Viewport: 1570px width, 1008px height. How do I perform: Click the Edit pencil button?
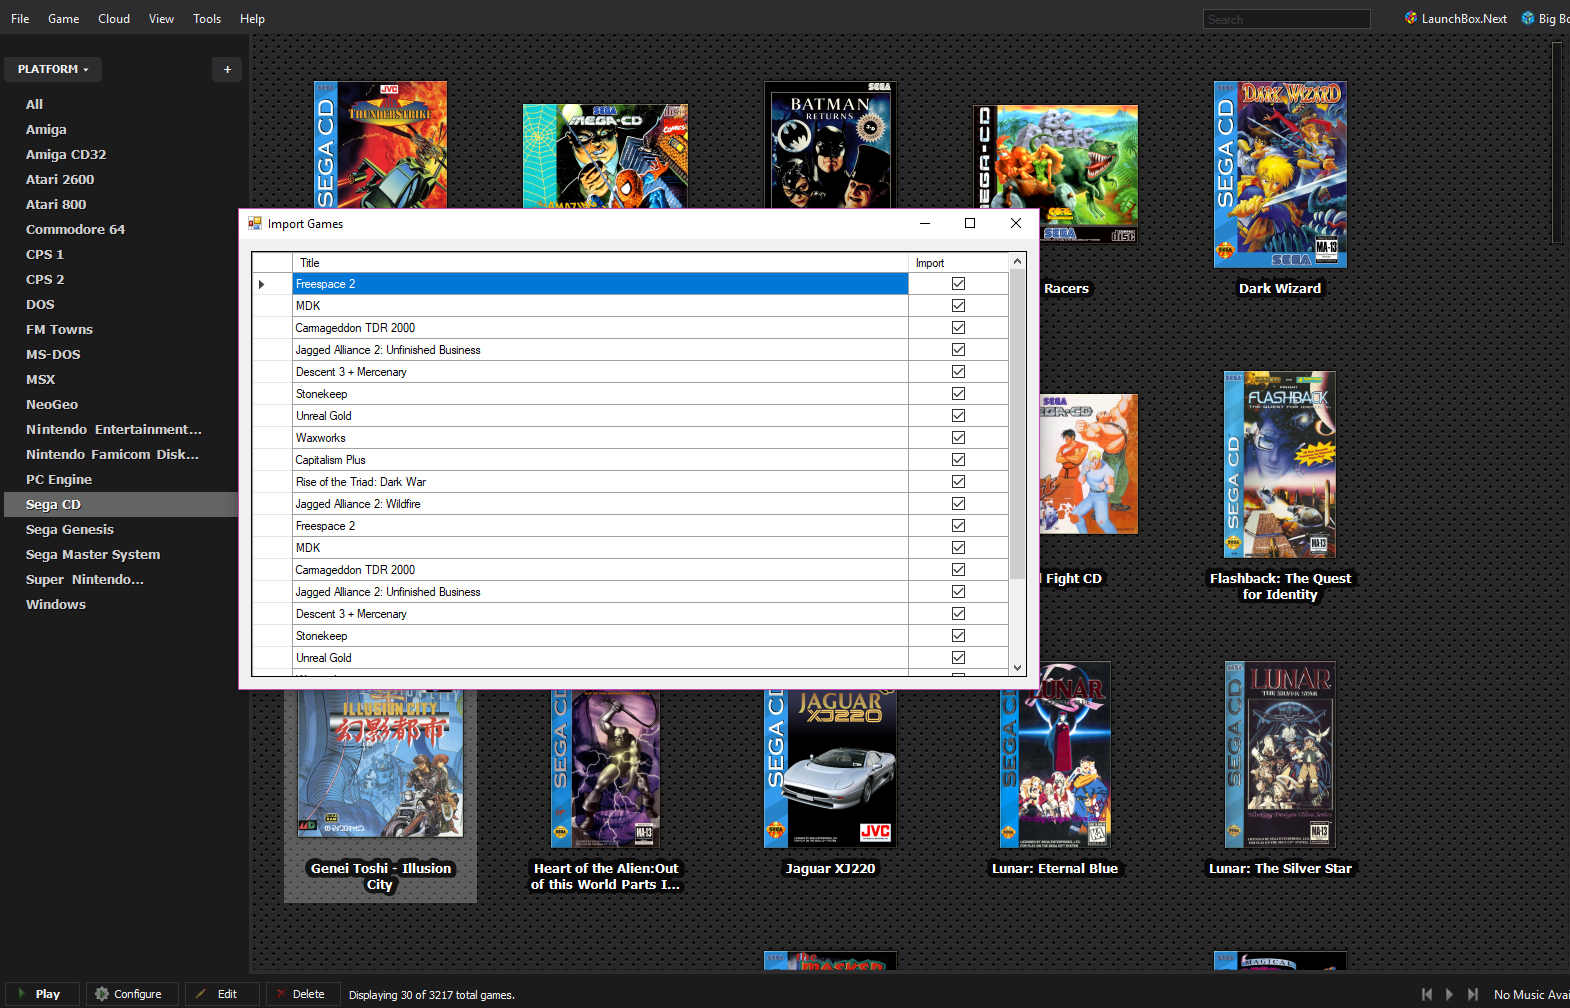[221, 994]
